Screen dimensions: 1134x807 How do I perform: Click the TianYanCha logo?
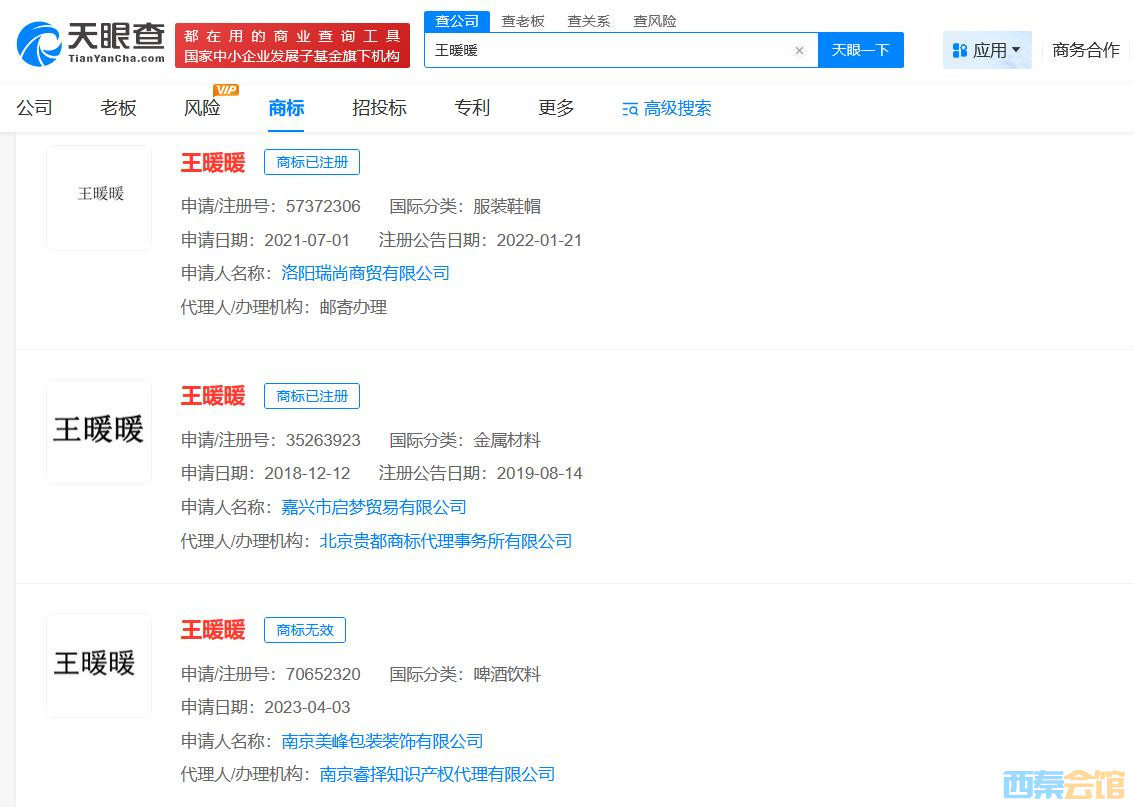pyautogui.click(x=90, y=43)
